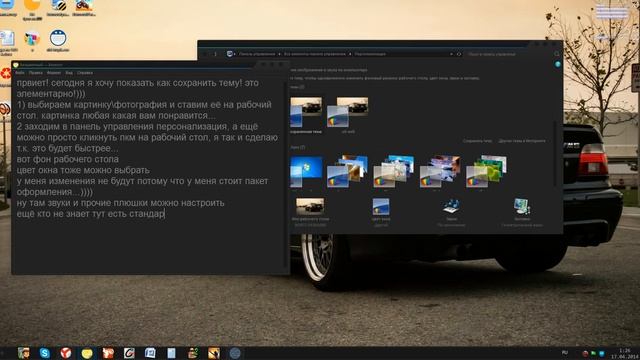Select the second theme under My themes

(x=348, y=115)
